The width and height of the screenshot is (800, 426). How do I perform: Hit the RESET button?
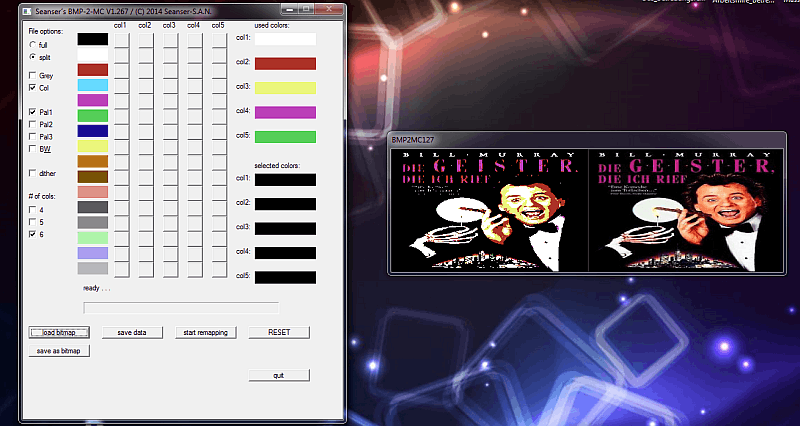pyautogui.click(x=279, y=333)
